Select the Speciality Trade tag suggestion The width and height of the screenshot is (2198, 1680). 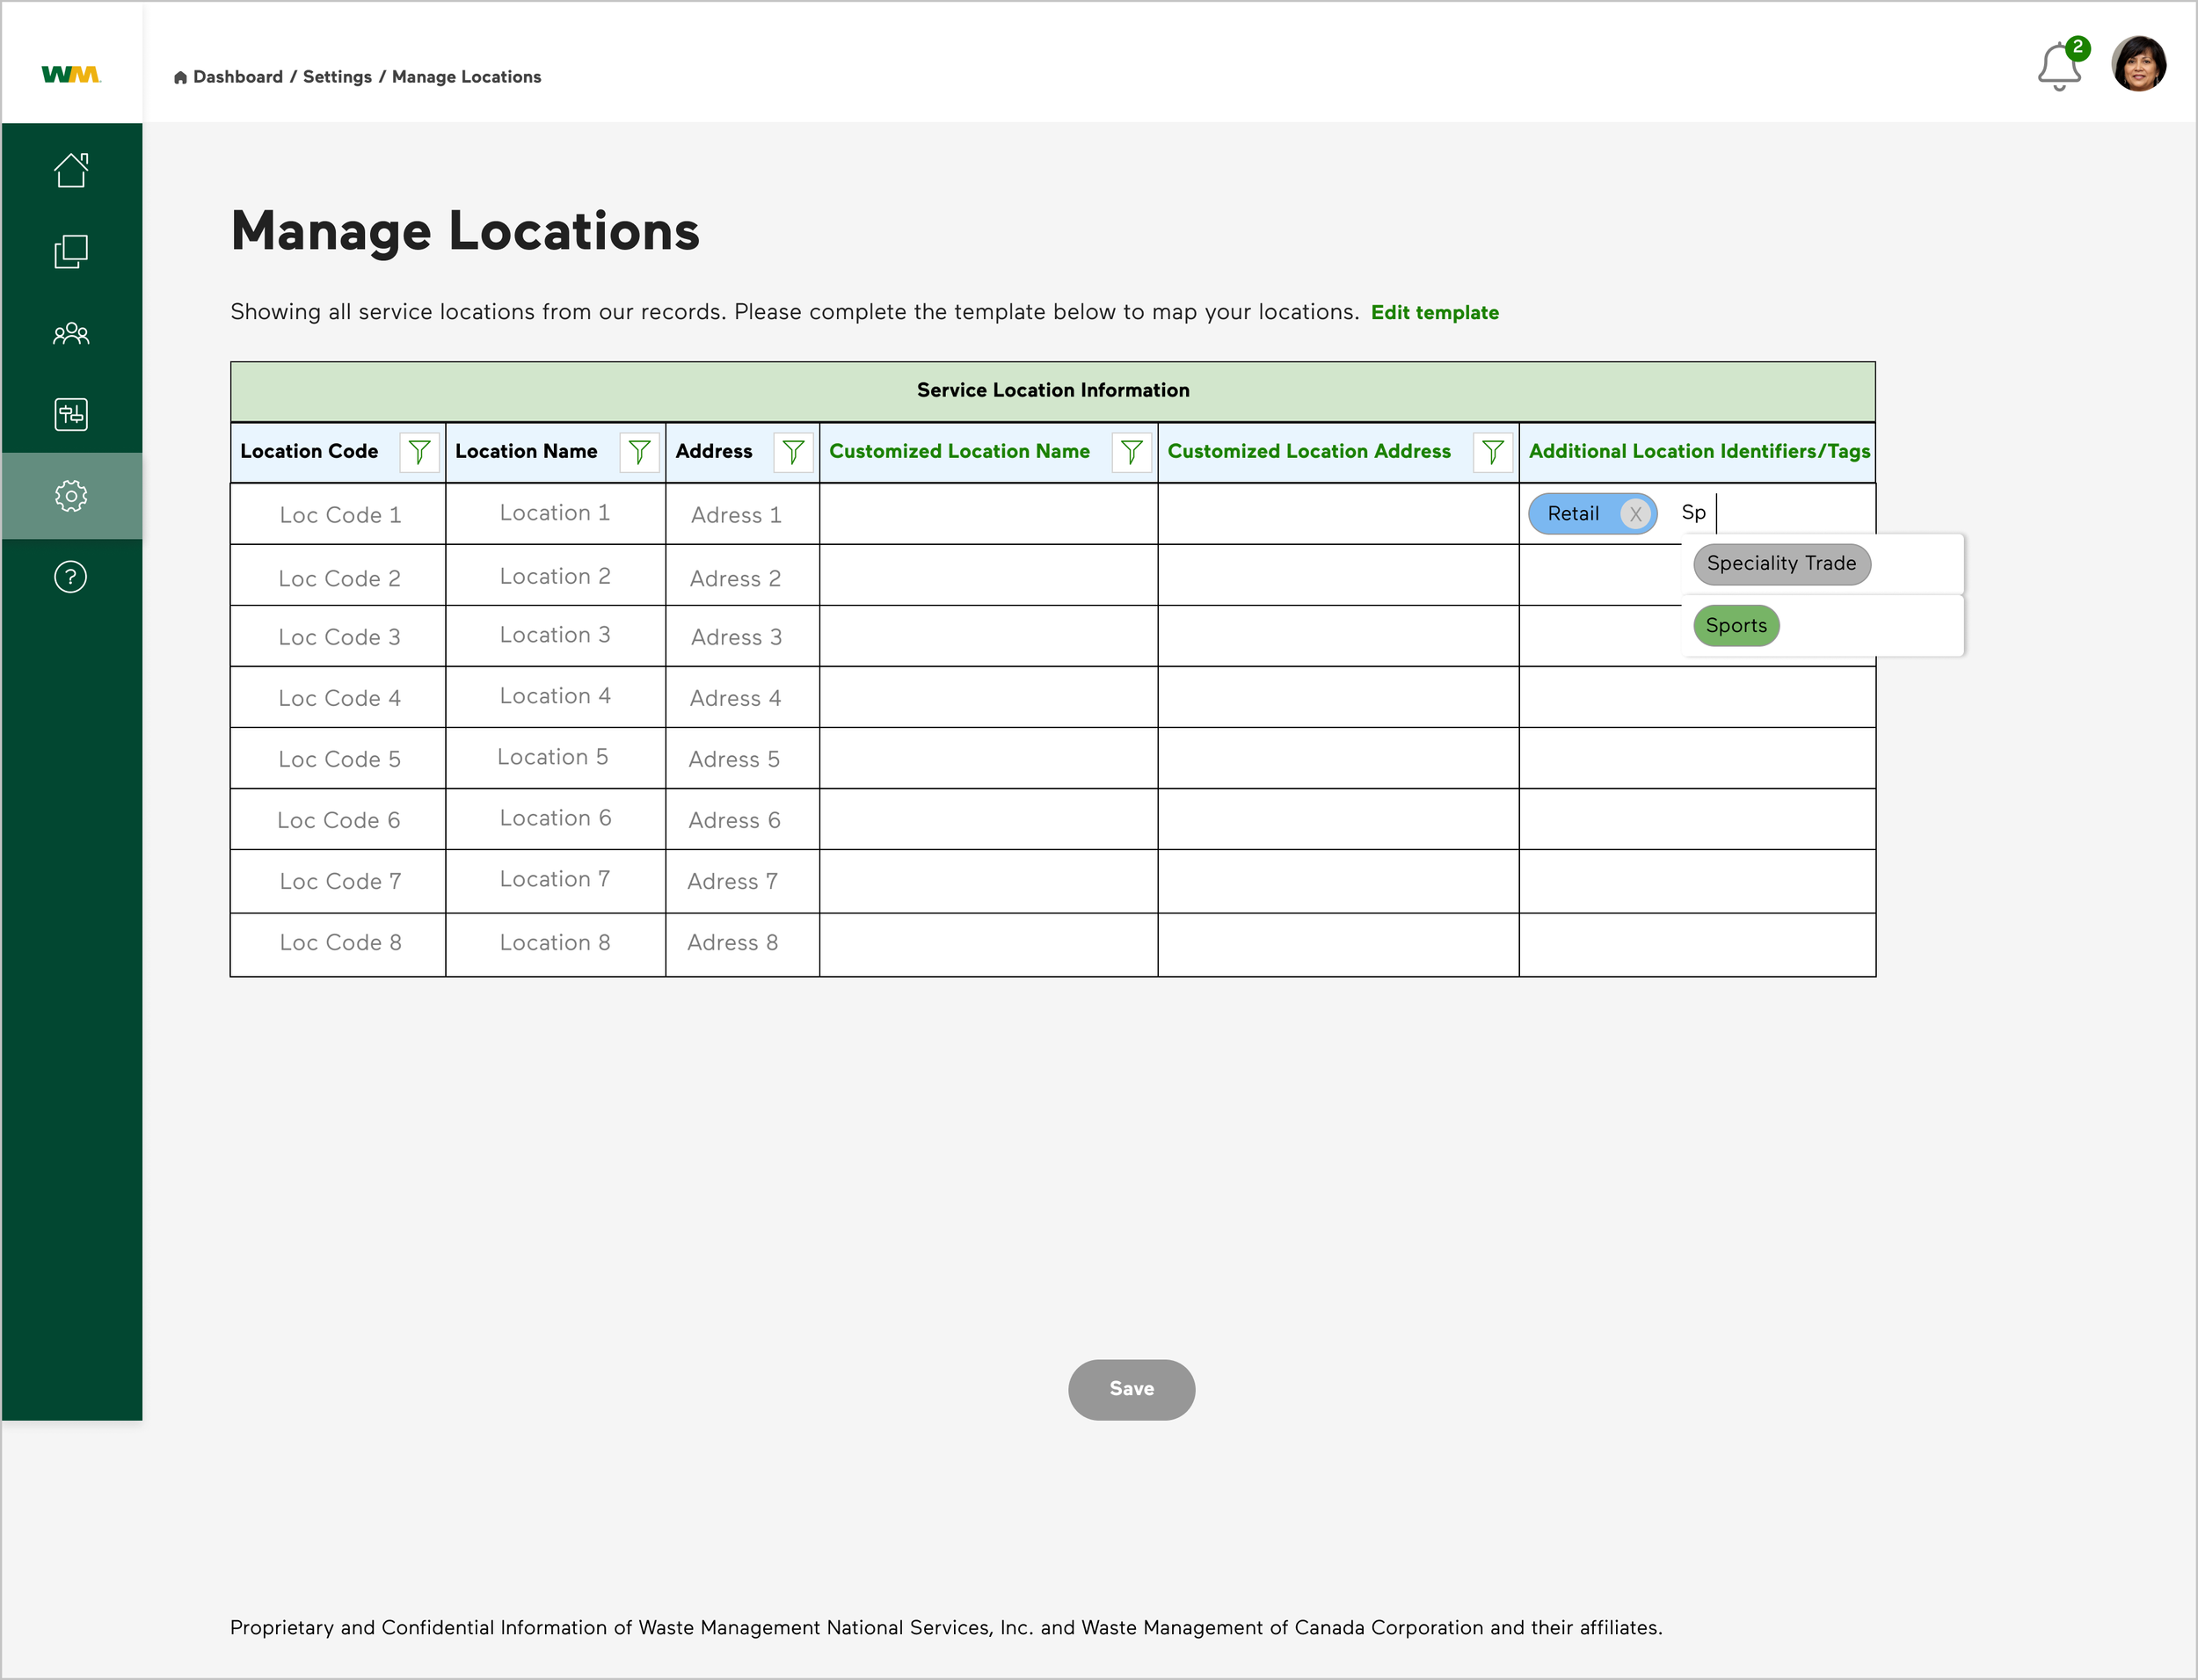tap(1780, 564)
